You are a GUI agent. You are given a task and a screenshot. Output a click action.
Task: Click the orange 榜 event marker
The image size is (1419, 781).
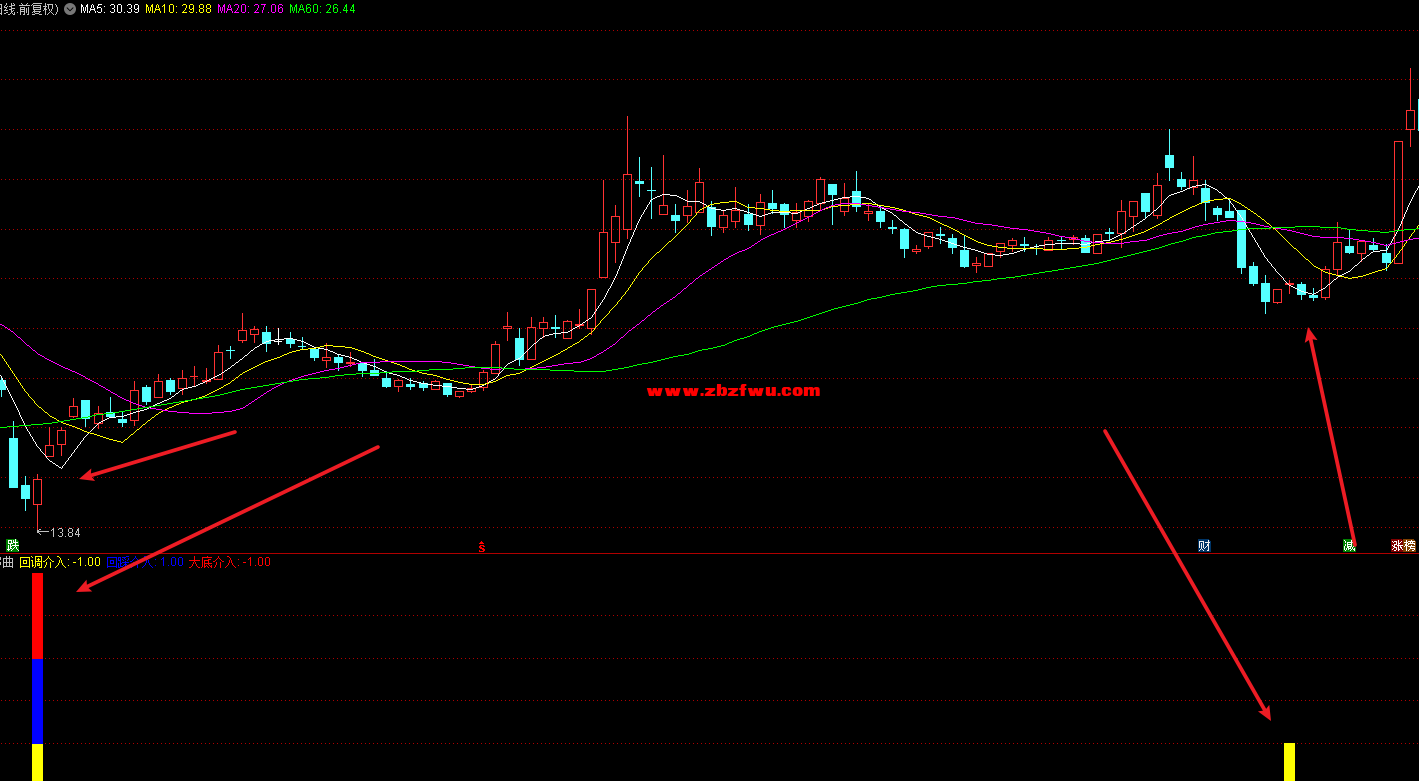1410,546
